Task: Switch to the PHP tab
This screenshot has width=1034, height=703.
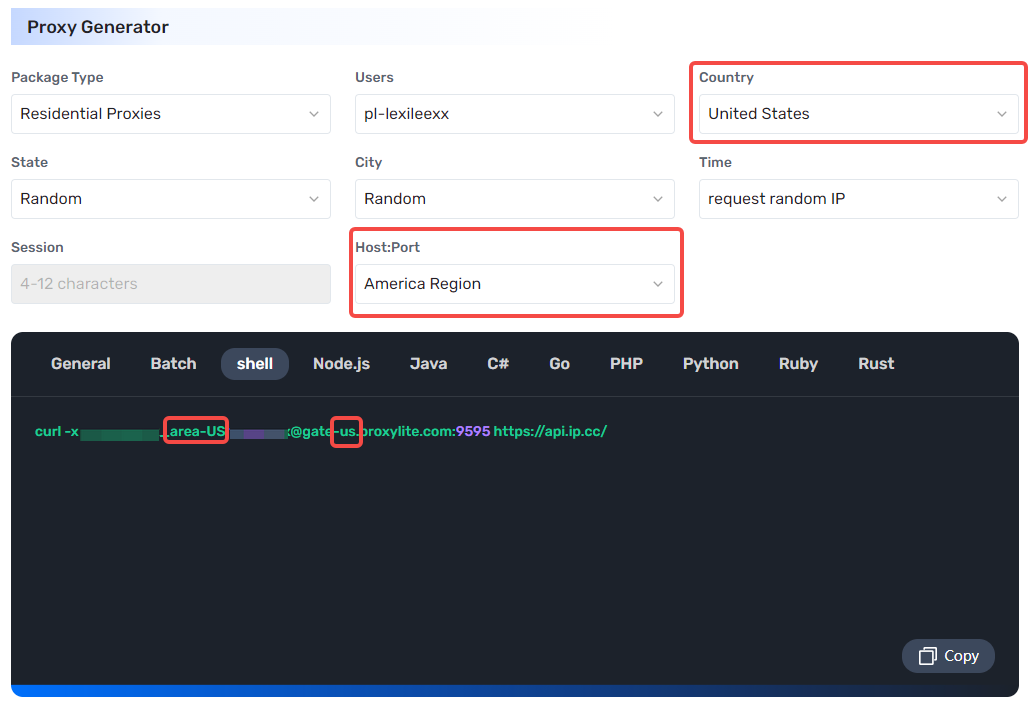Action: point(626,364)
